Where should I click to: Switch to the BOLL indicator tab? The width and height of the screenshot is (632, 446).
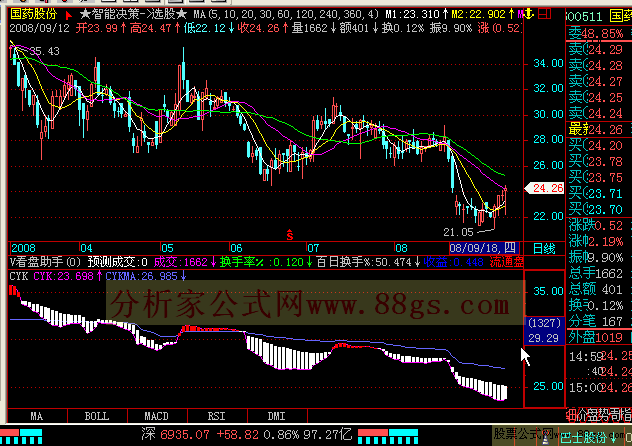pos(97,416)
